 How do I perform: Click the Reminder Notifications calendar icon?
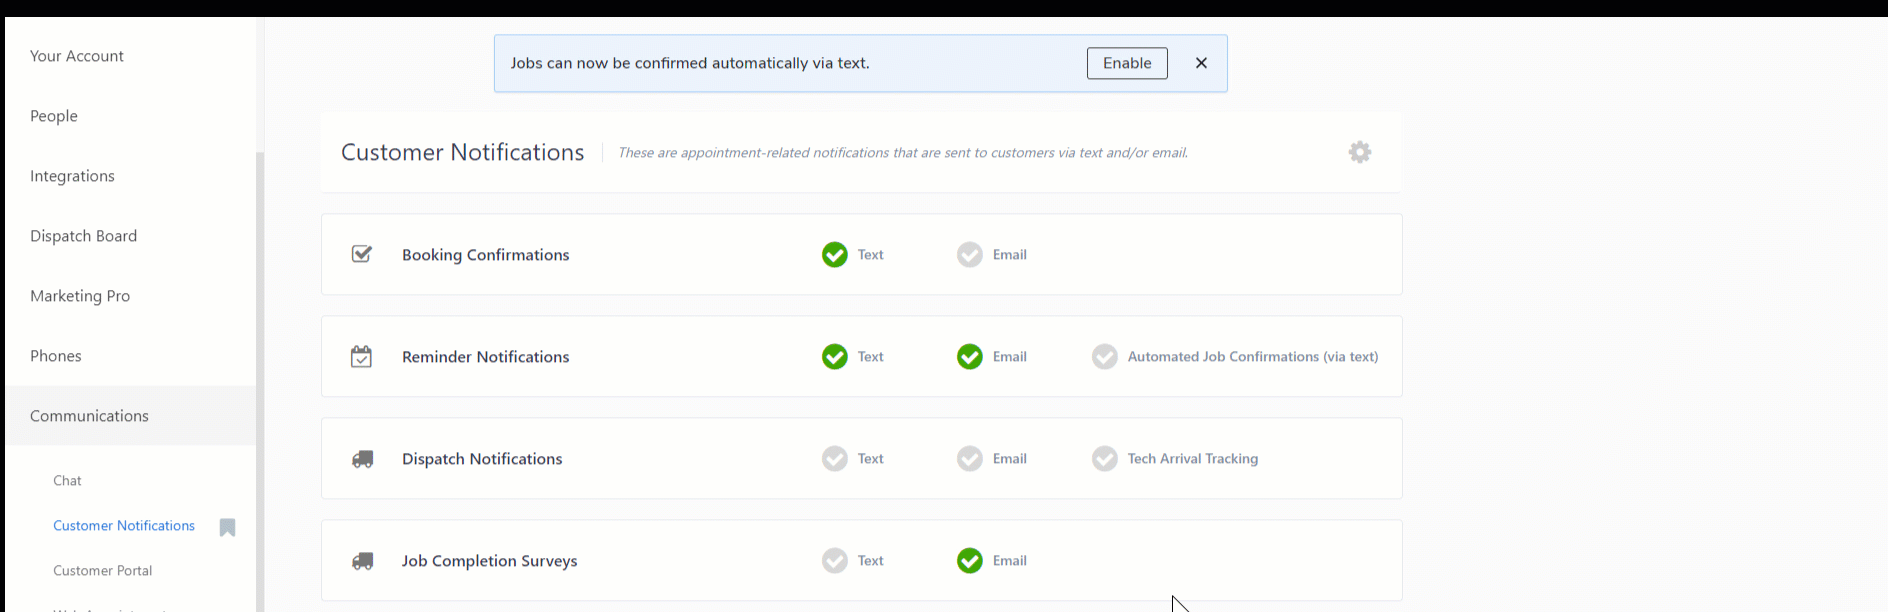coord(361,356)
